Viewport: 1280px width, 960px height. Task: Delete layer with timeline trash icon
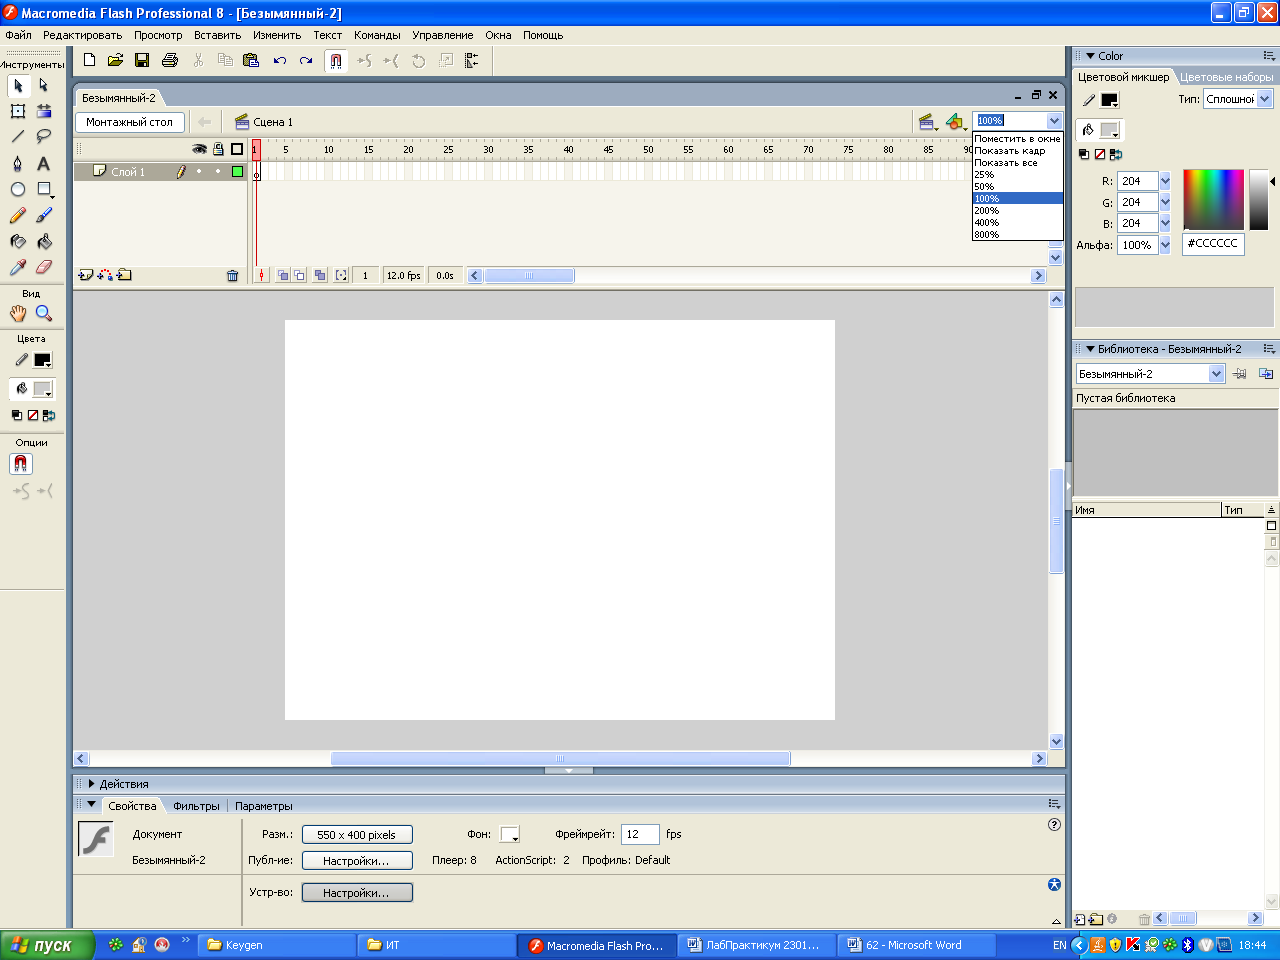click(233, 276)
